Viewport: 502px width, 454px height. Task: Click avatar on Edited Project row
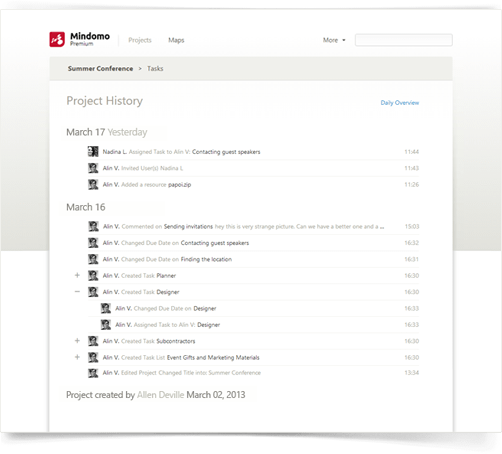coord(93,372)
